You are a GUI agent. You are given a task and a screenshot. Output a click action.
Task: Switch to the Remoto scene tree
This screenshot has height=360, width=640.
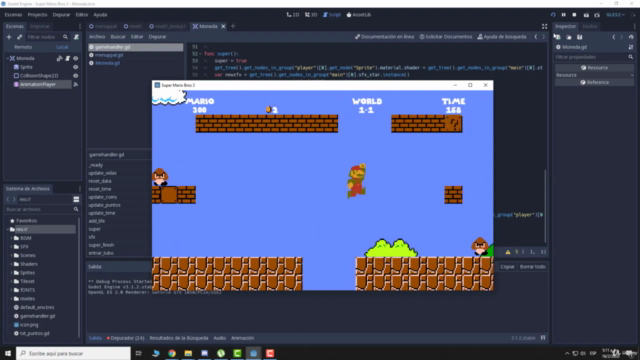pyautogui.click(x=23, y=47)
